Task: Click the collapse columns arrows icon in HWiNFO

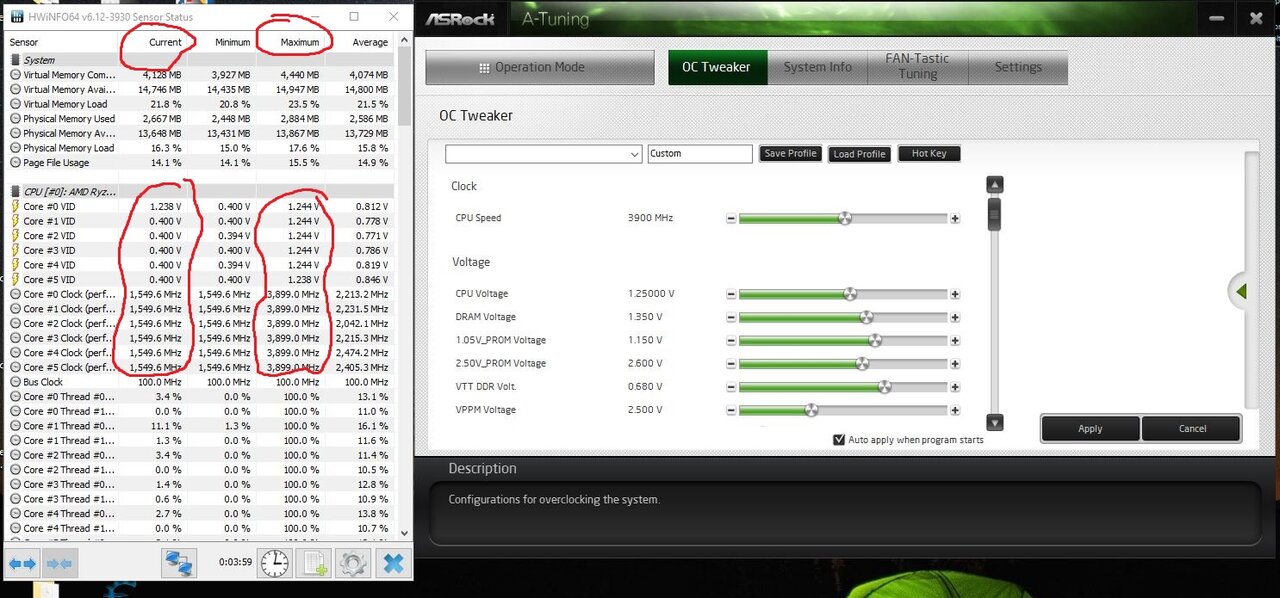Action: 59,564
